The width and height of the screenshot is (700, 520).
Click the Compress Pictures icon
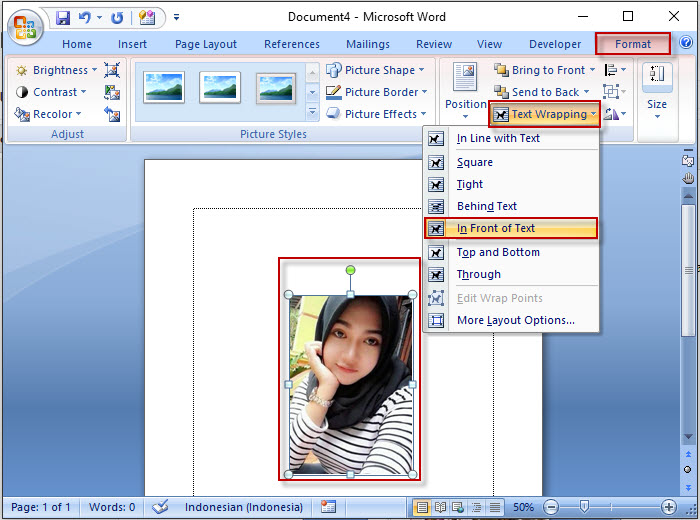click(x=112, y=70)
